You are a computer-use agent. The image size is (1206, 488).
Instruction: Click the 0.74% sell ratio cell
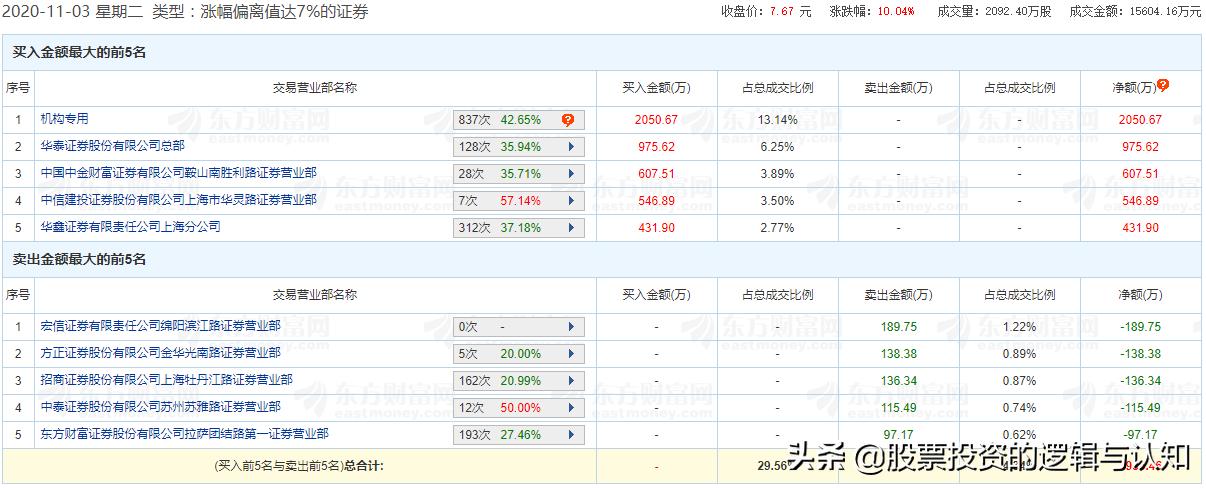(1019, 408)
